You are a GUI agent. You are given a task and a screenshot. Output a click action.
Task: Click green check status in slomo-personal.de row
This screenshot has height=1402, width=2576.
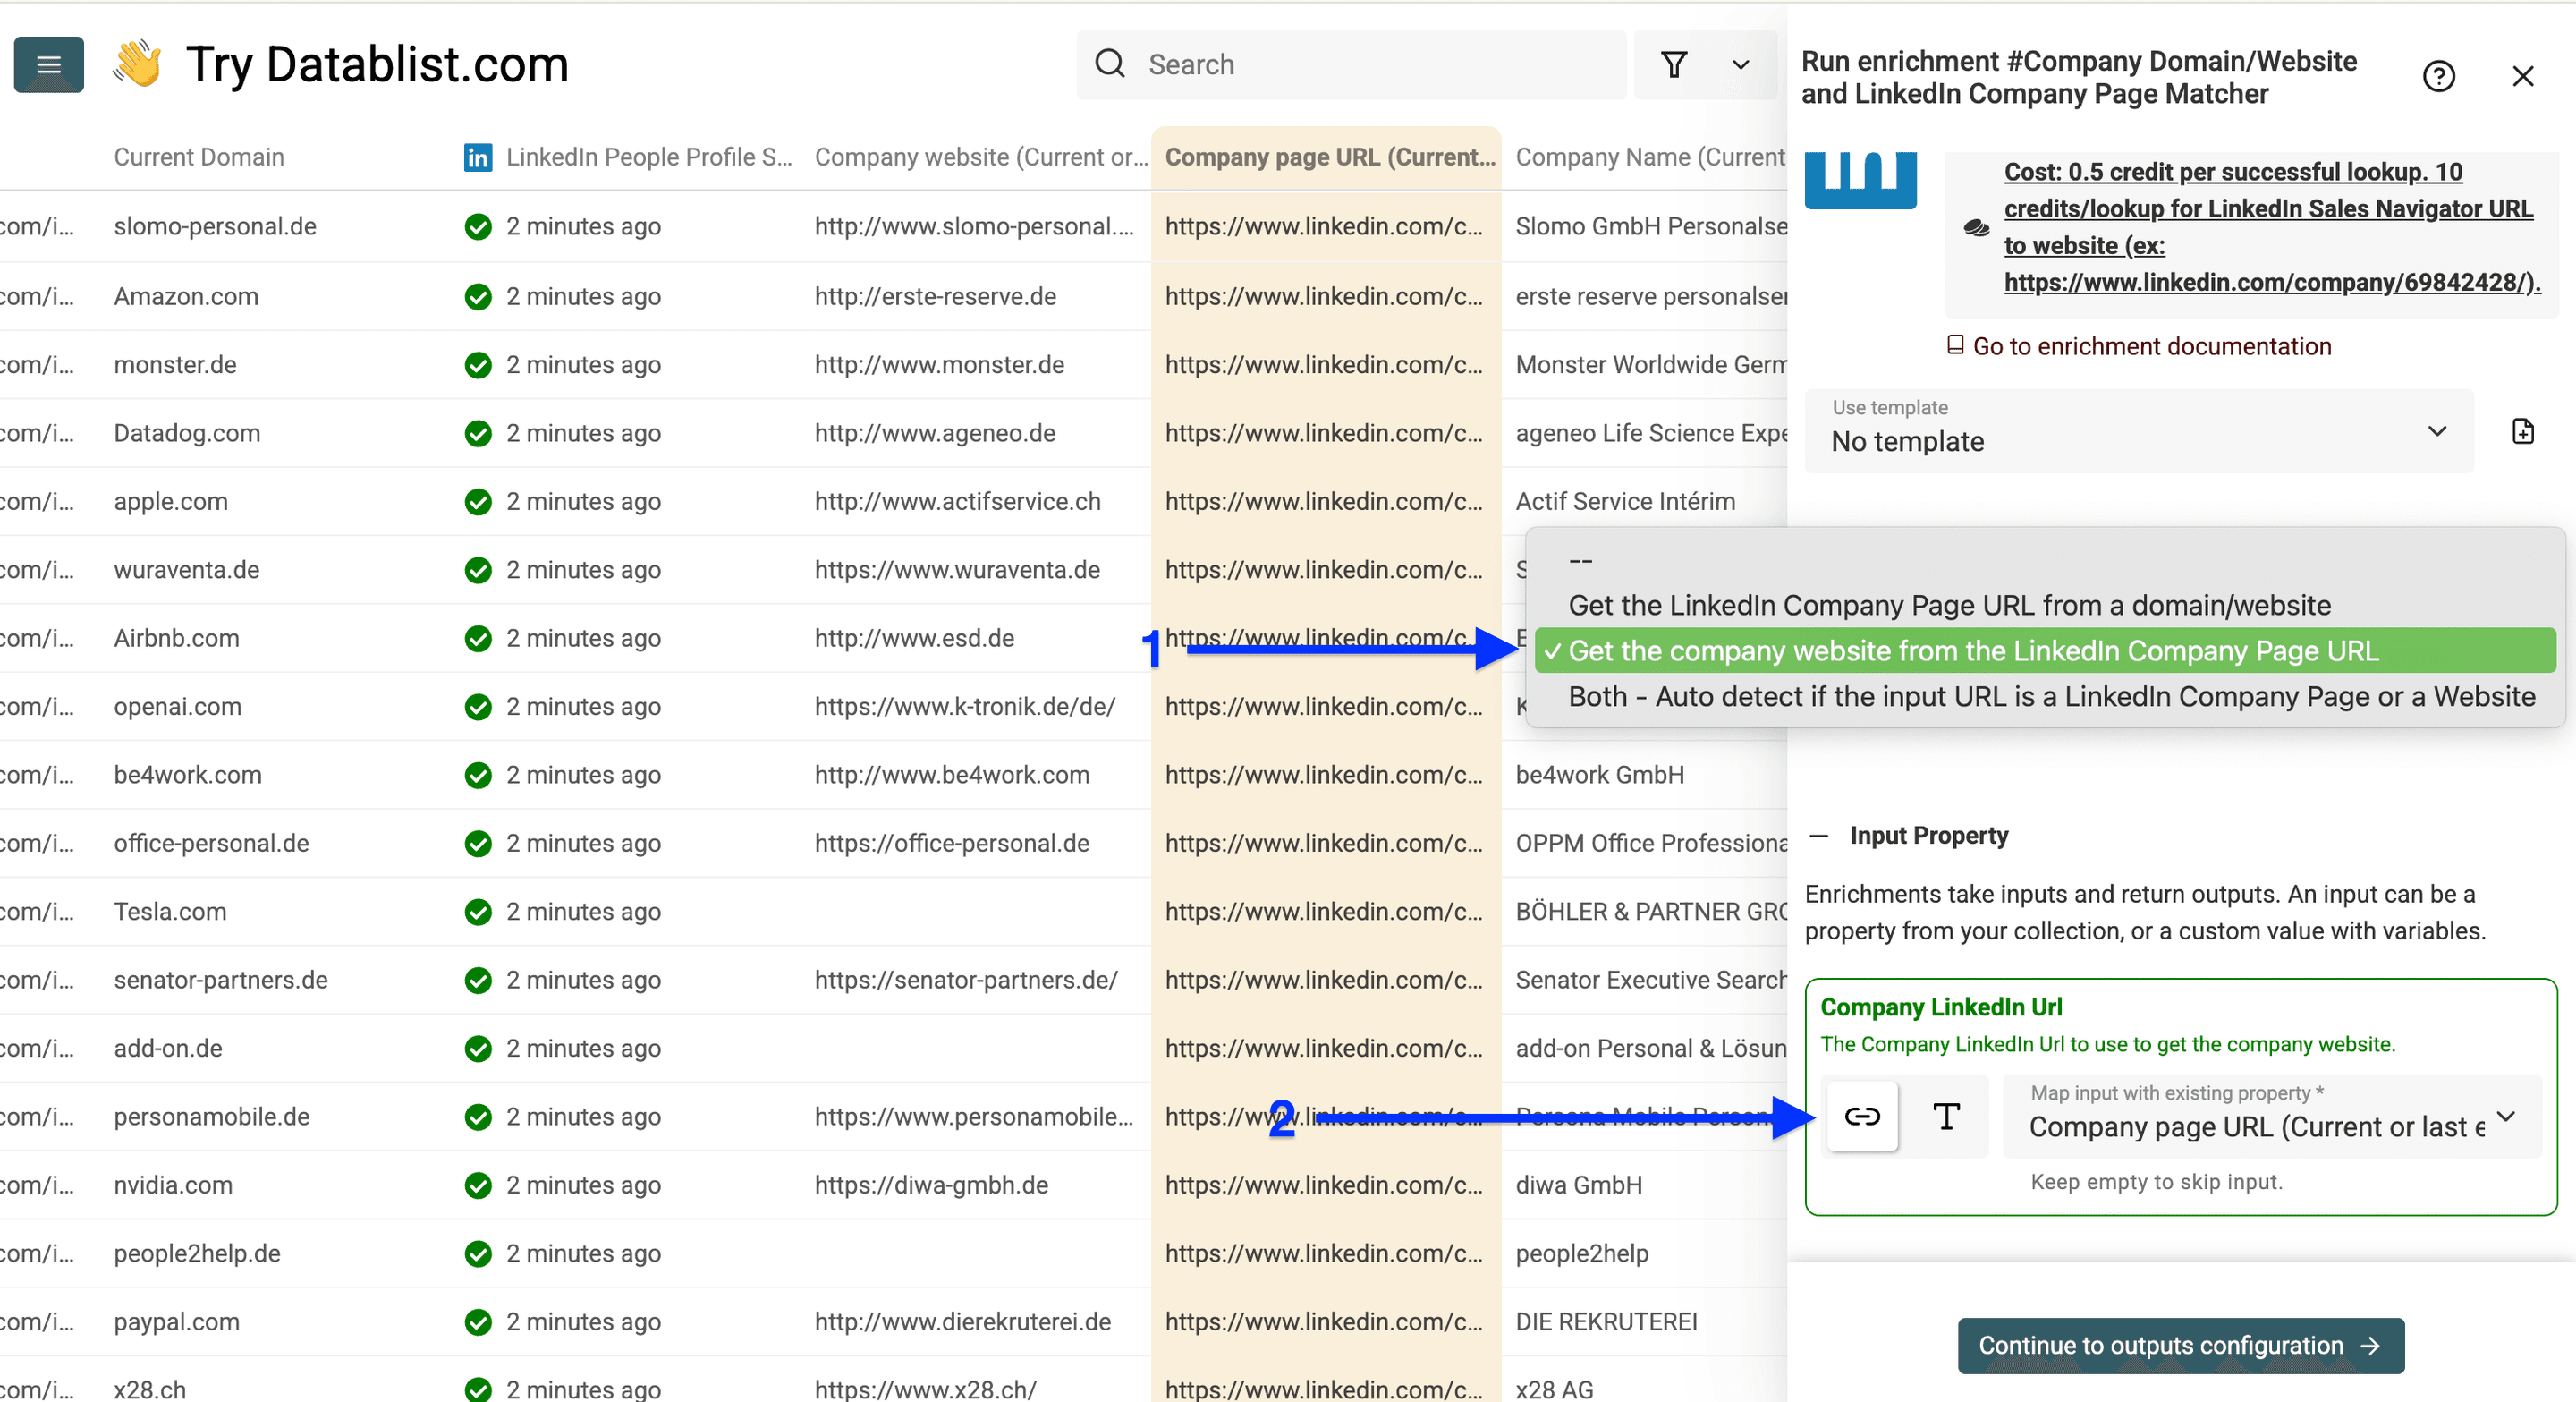478,227
